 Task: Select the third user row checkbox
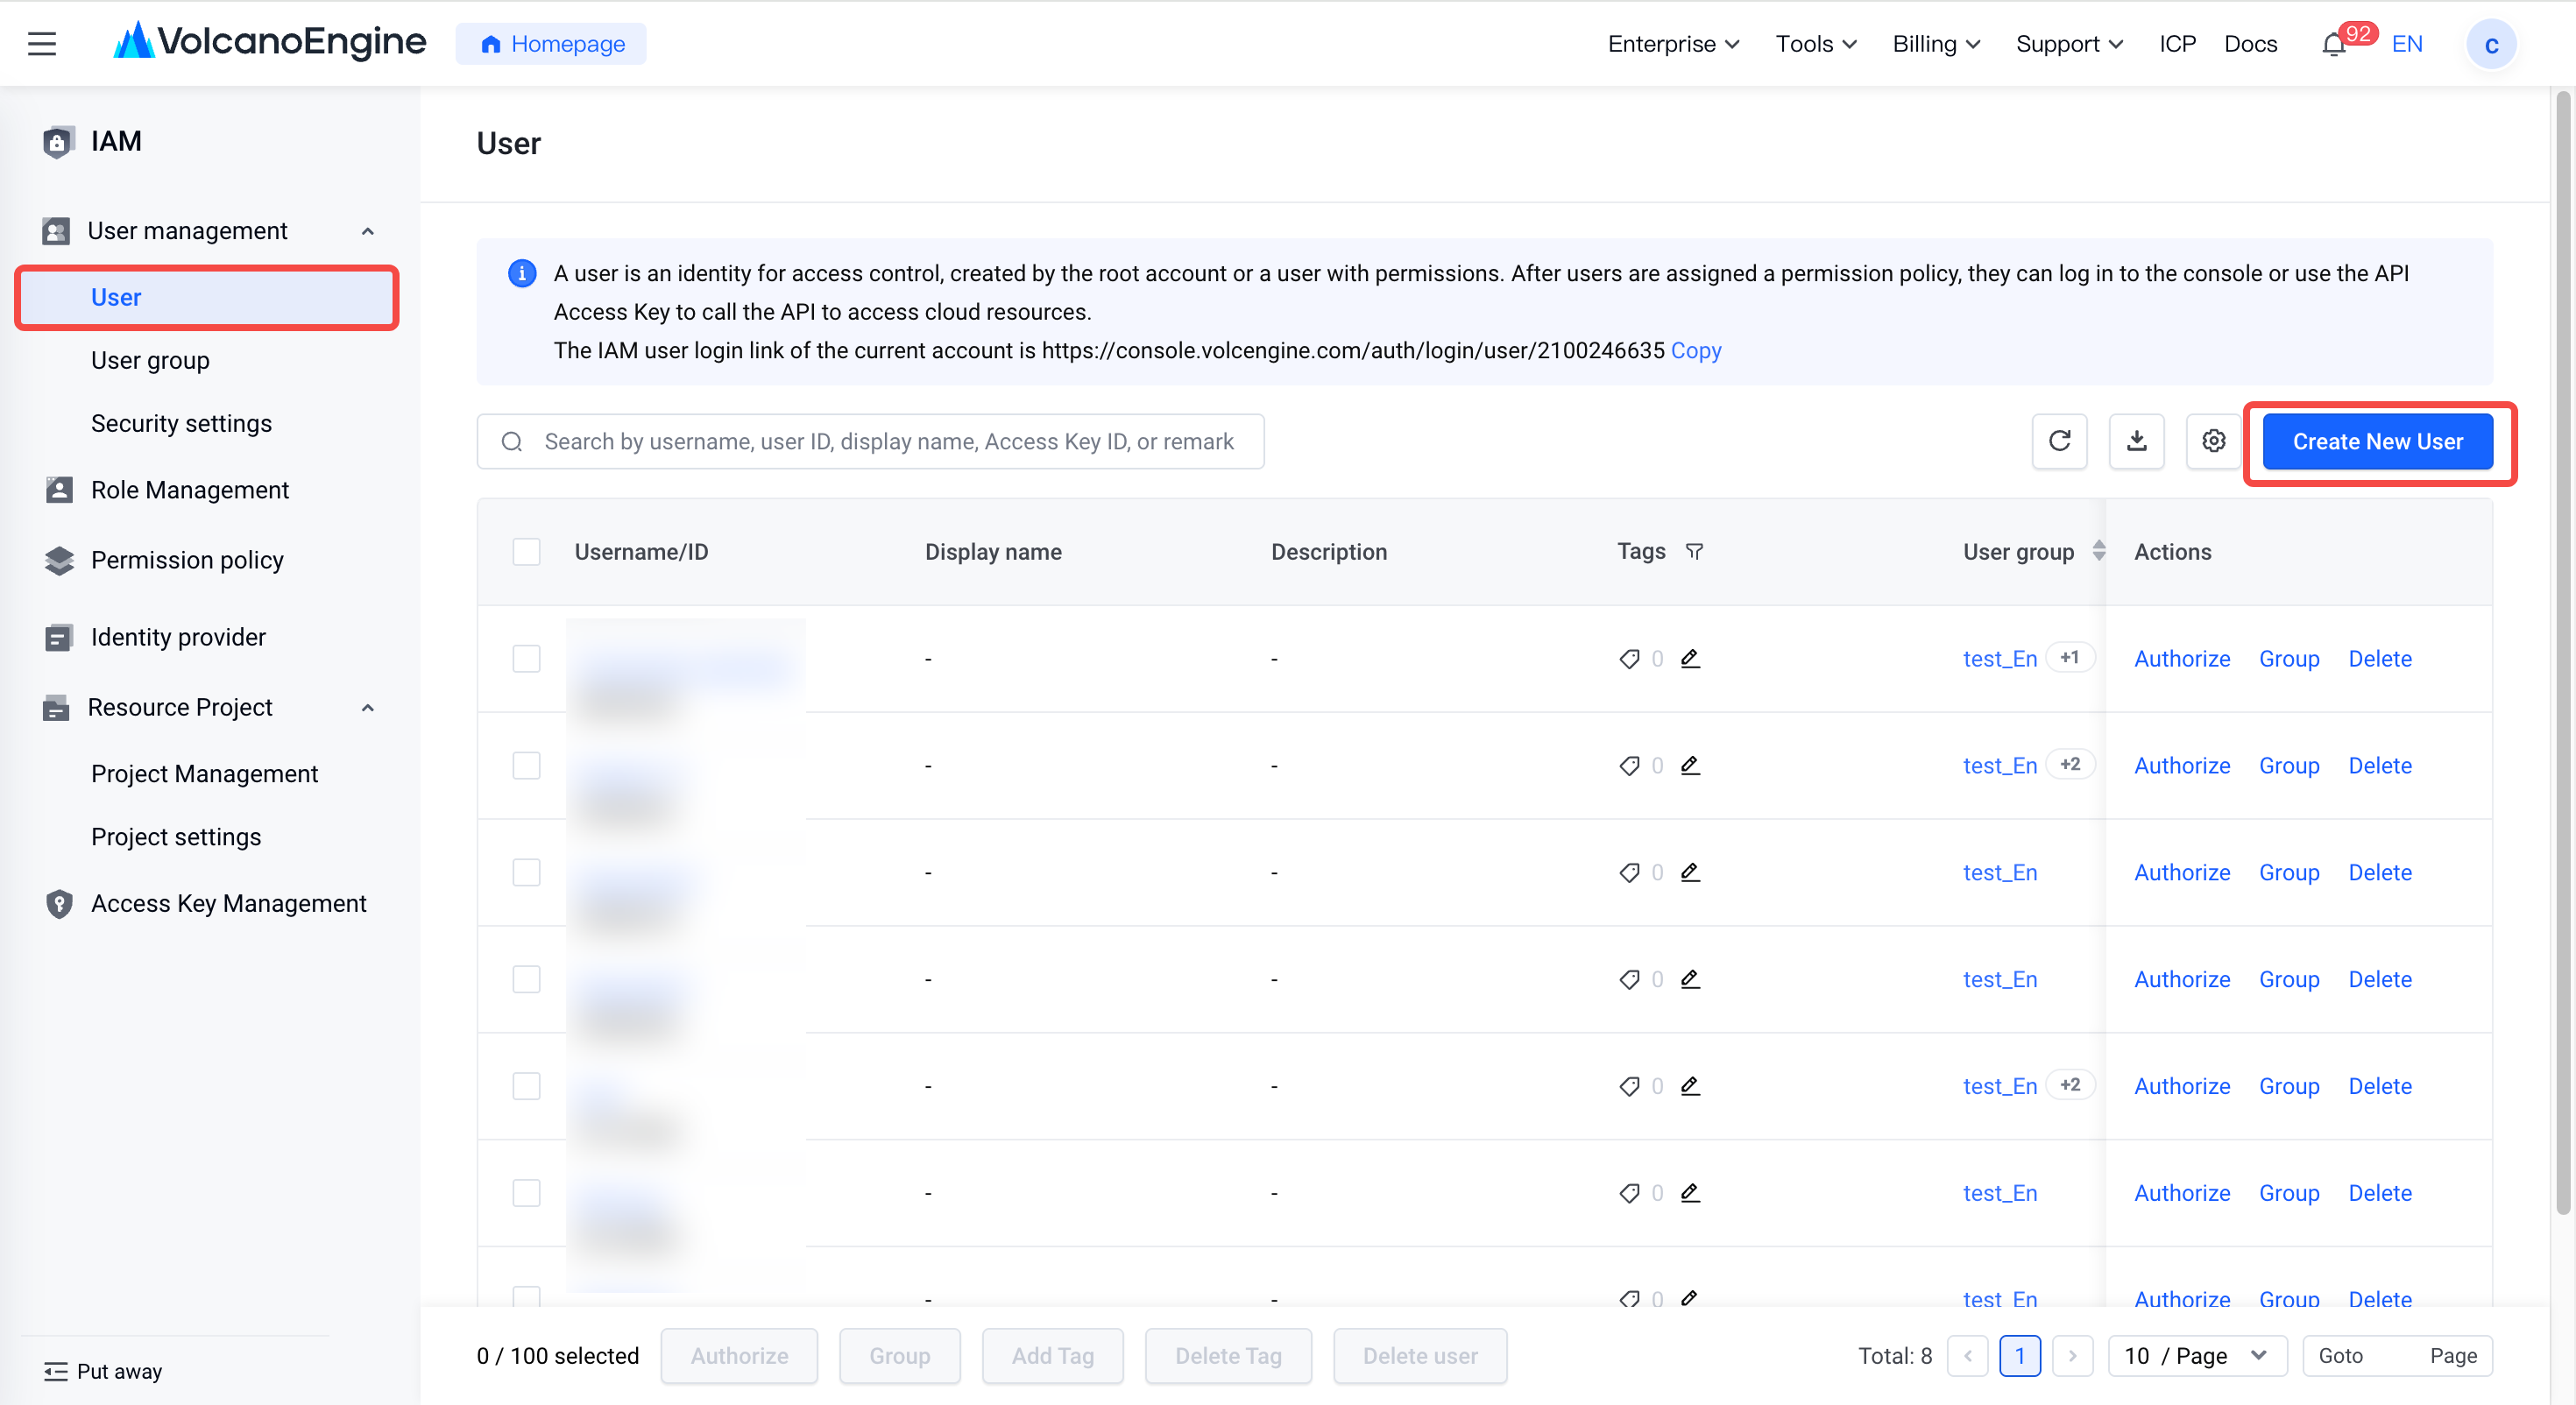click(526, 872)
